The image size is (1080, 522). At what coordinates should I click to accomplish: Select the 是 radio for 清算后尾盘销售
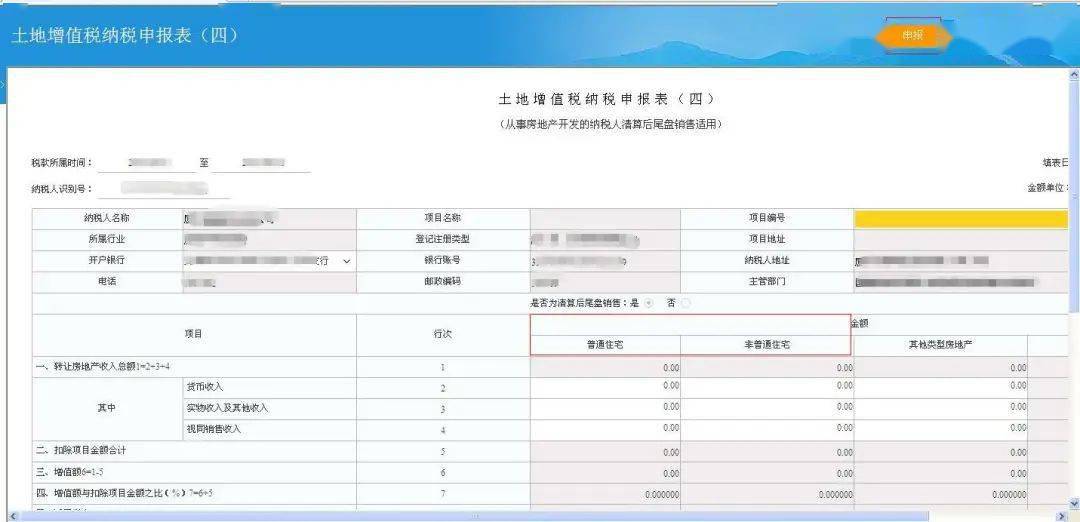649,304
